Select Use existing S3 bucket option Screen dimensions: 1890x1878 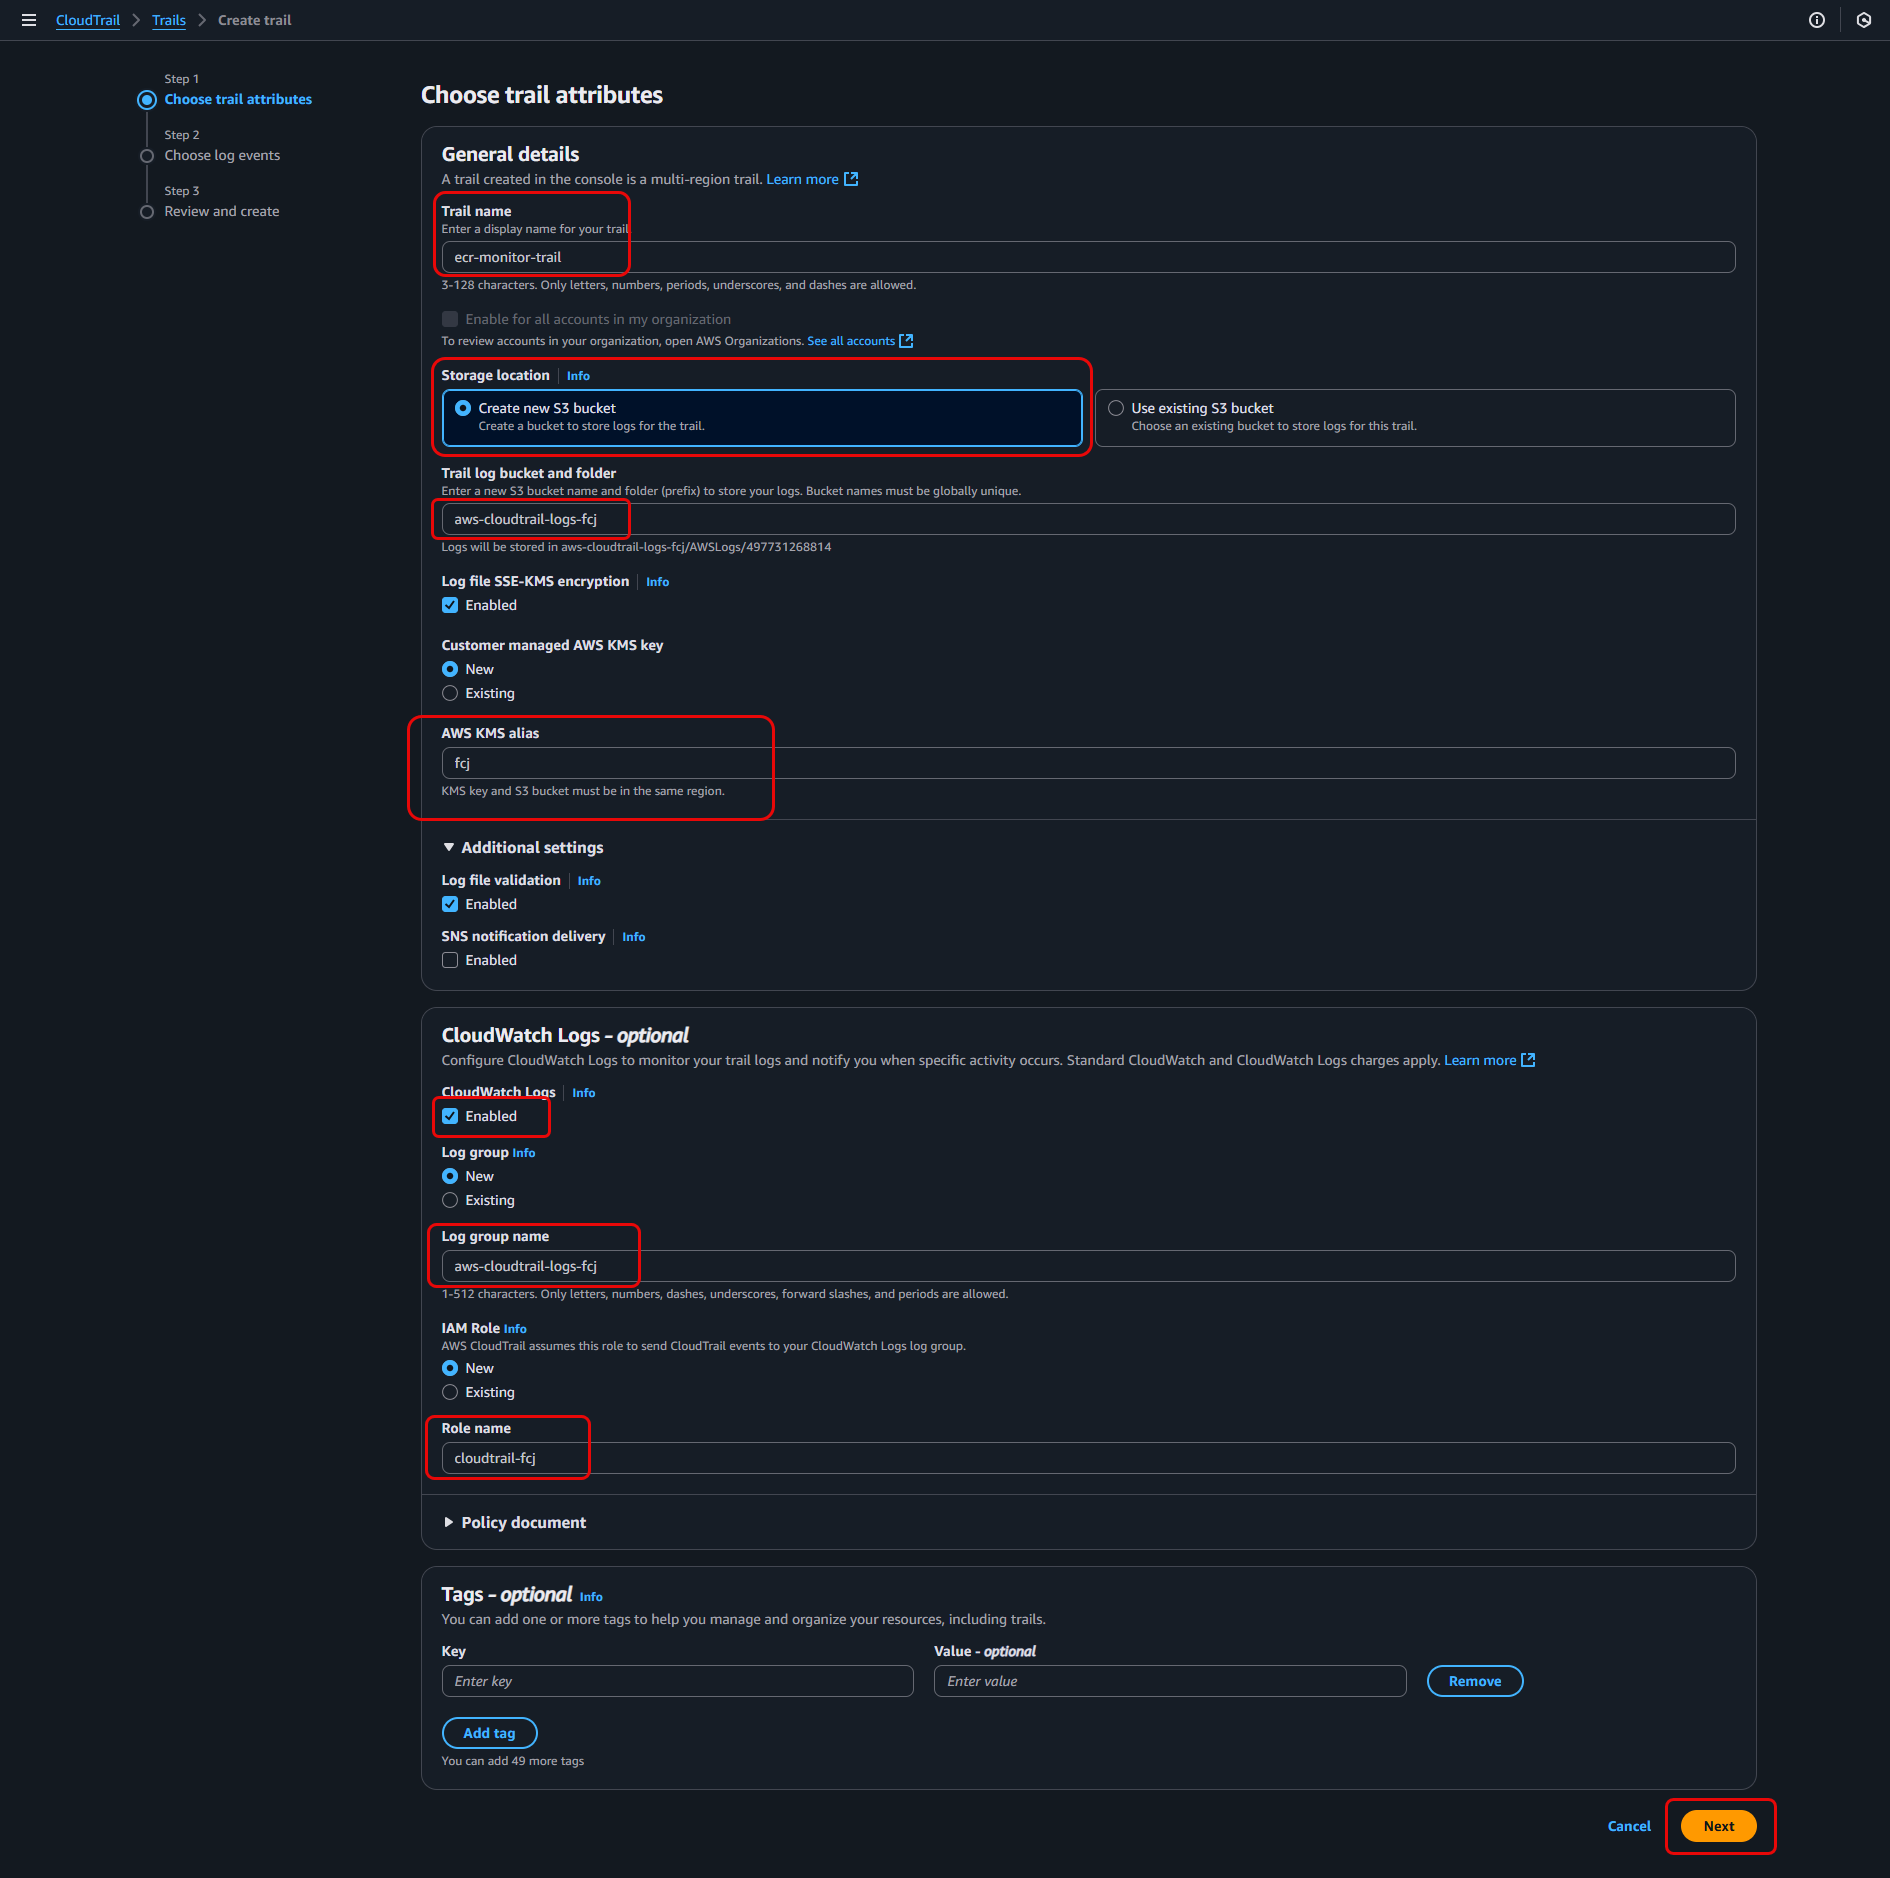pos(1115,407)
